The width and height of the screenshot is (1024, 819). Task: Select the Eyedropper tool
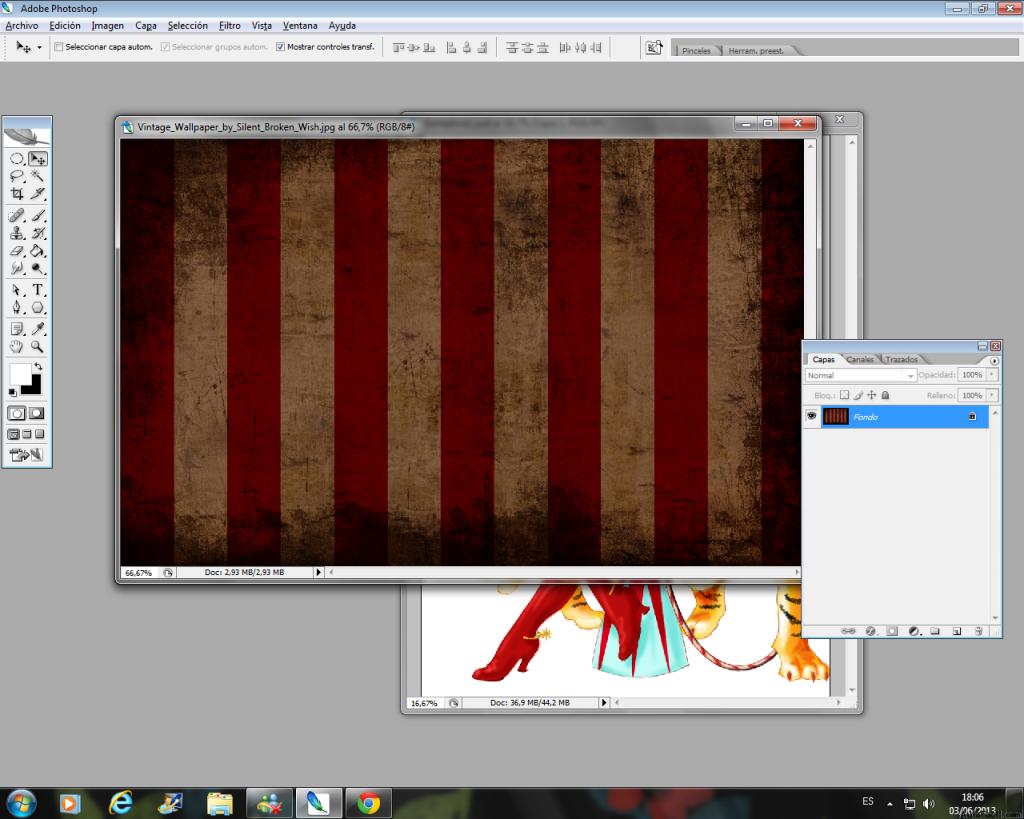38,329
